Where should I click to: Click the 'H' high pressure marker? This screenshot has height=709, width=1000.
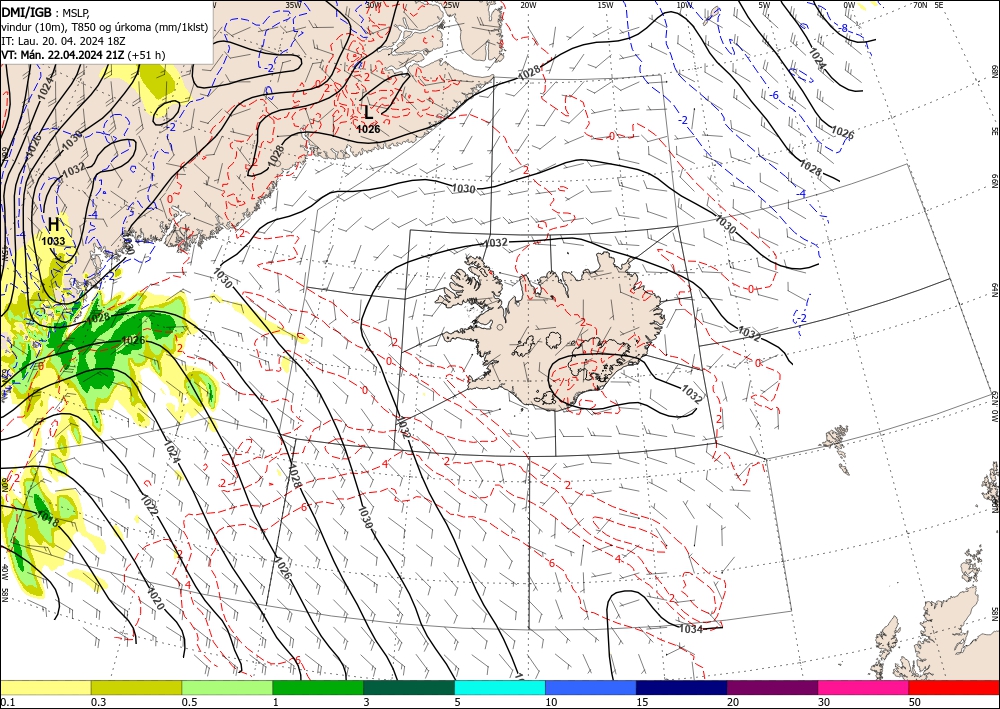[x=54, y=224]
